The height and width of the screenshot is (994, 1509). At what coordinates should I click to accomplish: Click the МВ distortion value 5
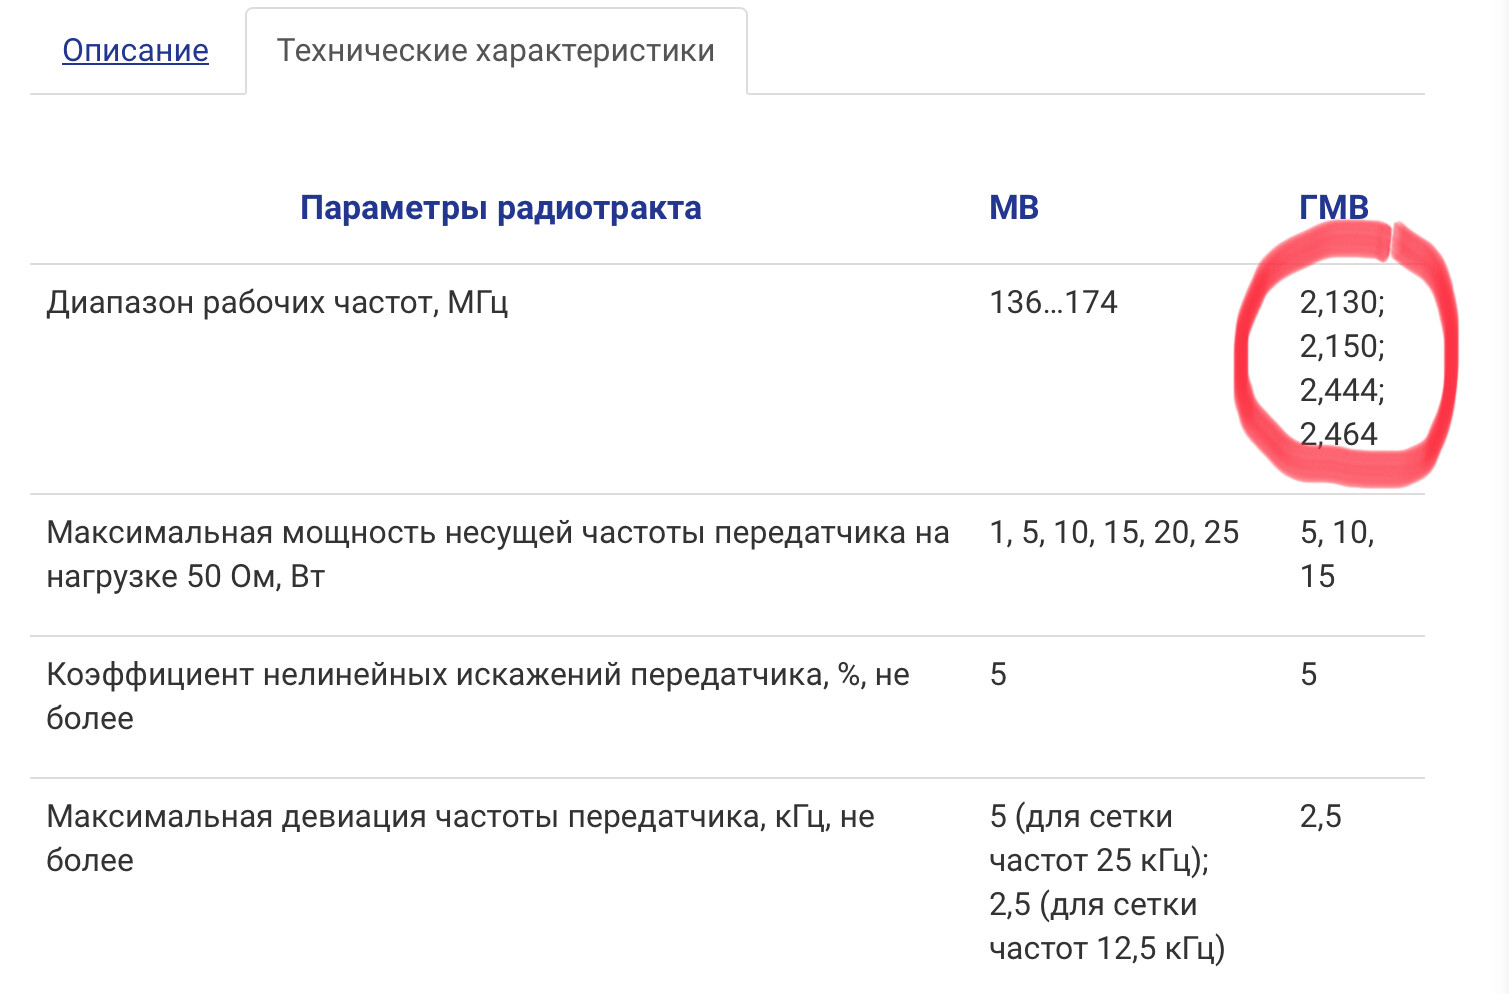tap(997, 674)
